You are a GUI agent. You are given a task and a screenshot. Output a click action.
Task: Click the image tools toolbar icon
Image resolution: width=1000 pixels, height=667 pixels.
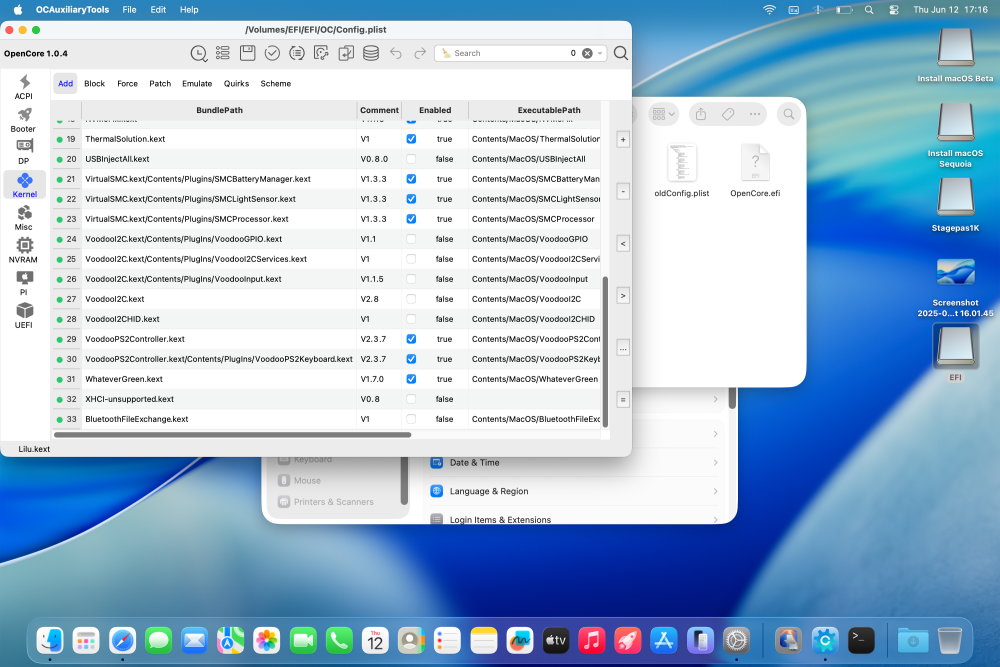[321, 53]
